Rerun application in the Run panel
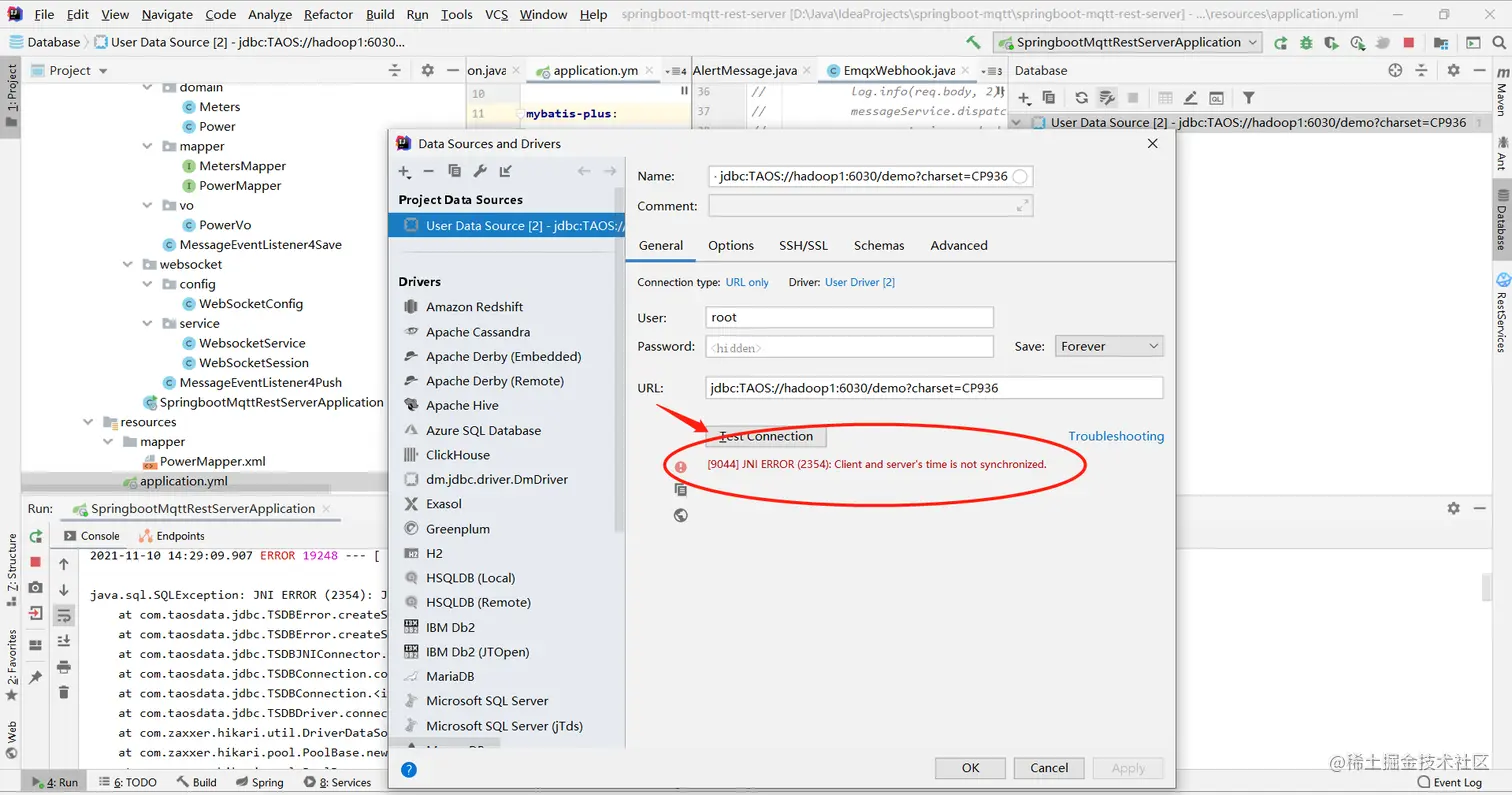This screenshot has height=795, width=1512. [x=36, y=537]
